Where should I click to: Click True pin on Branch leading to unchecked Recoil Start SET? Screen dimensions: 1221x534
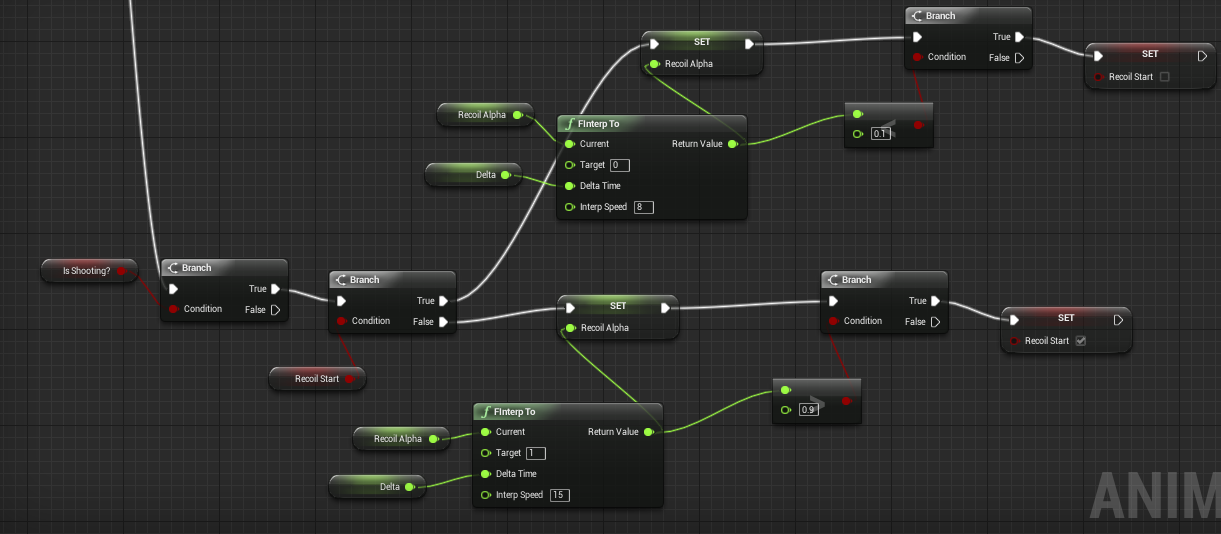tap(1020, 37)
